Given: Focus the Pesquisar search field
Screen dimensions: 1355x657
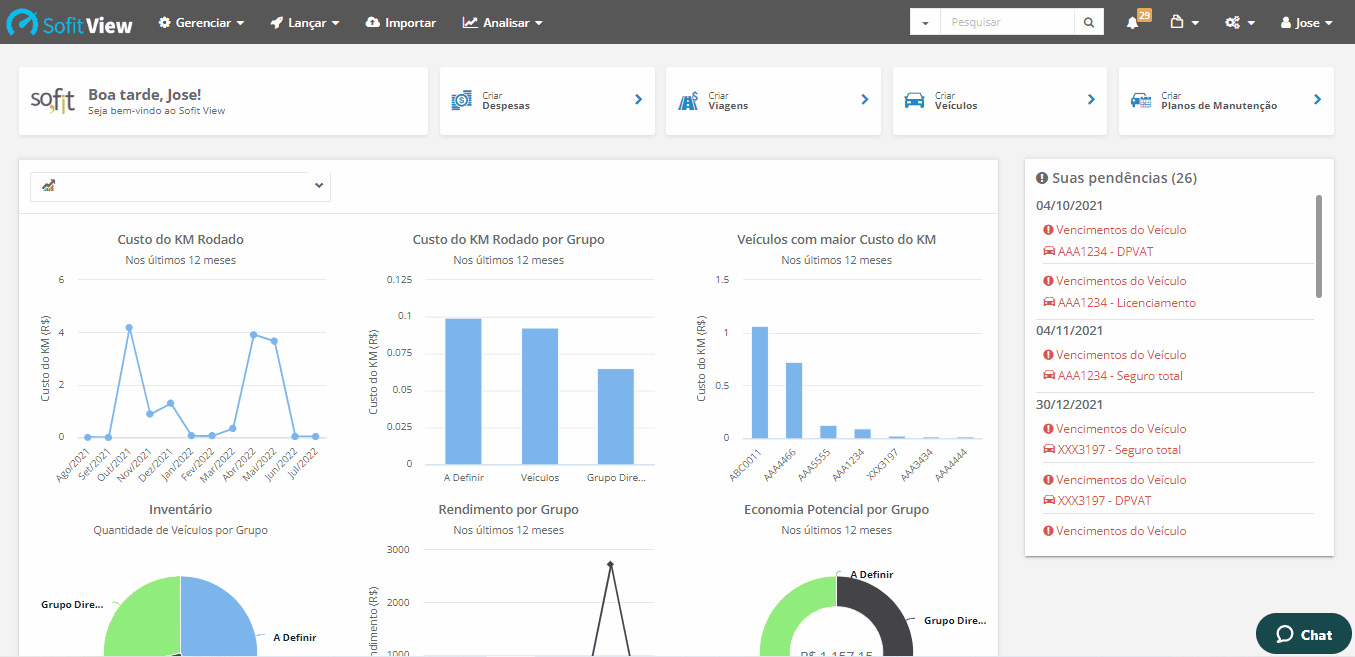Looking at the screenshot, I should point(1007,22).
